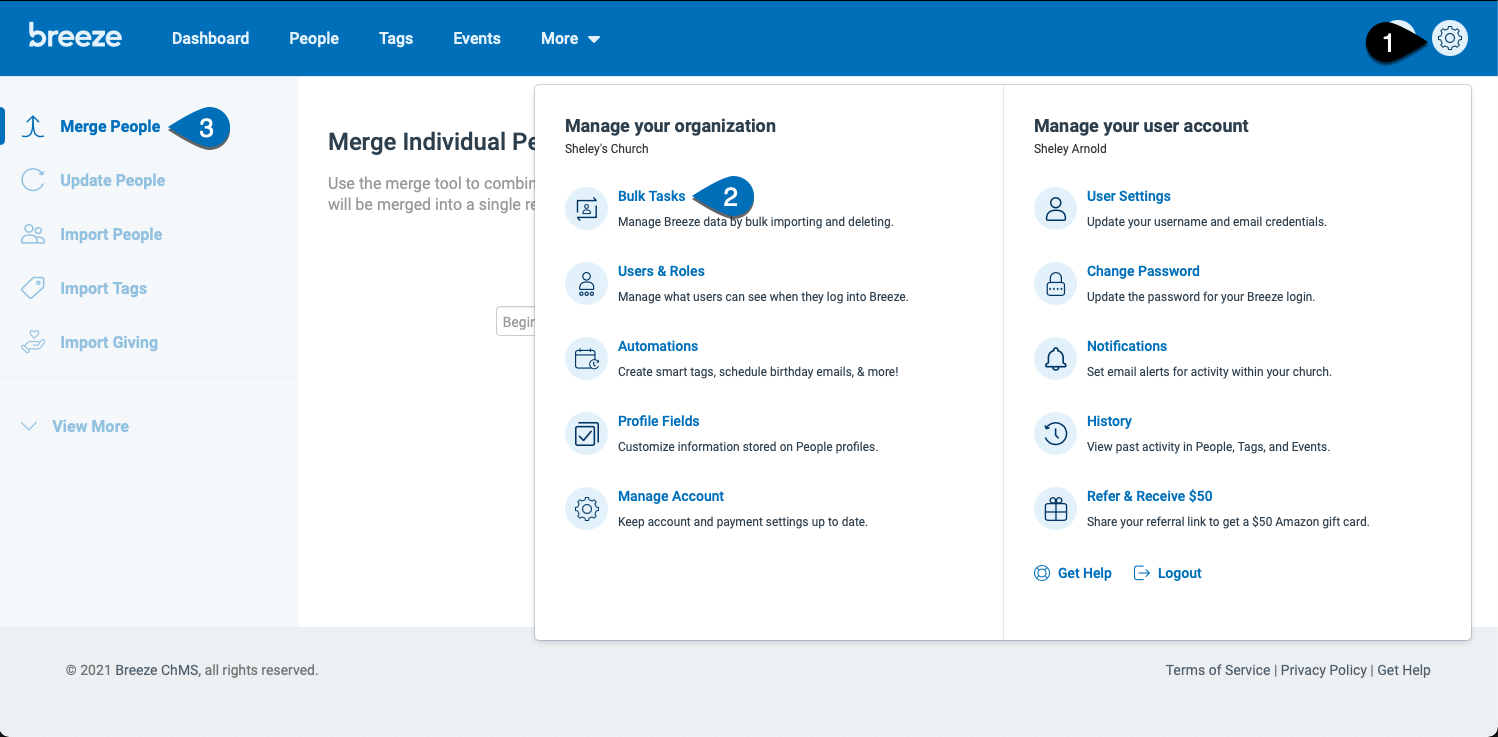The height and width of the screenshot is (737, 1498).
Task: Open the Notifications link
Action: pyautogui.click(x=1127, y=346)
